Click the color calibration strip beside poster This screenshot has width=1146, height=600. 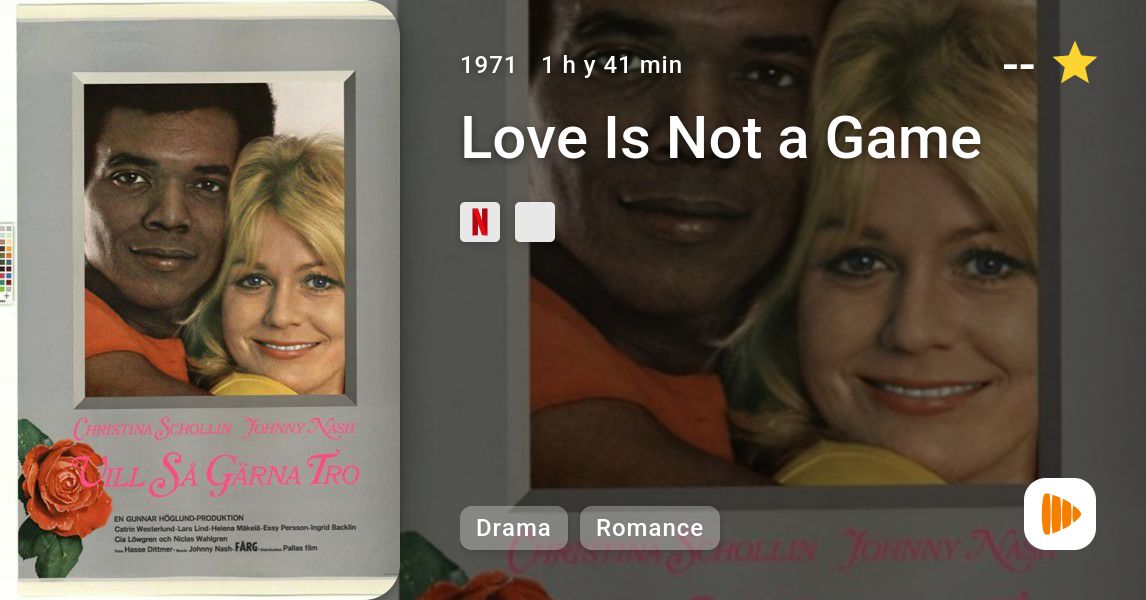[x=7, y=263]
